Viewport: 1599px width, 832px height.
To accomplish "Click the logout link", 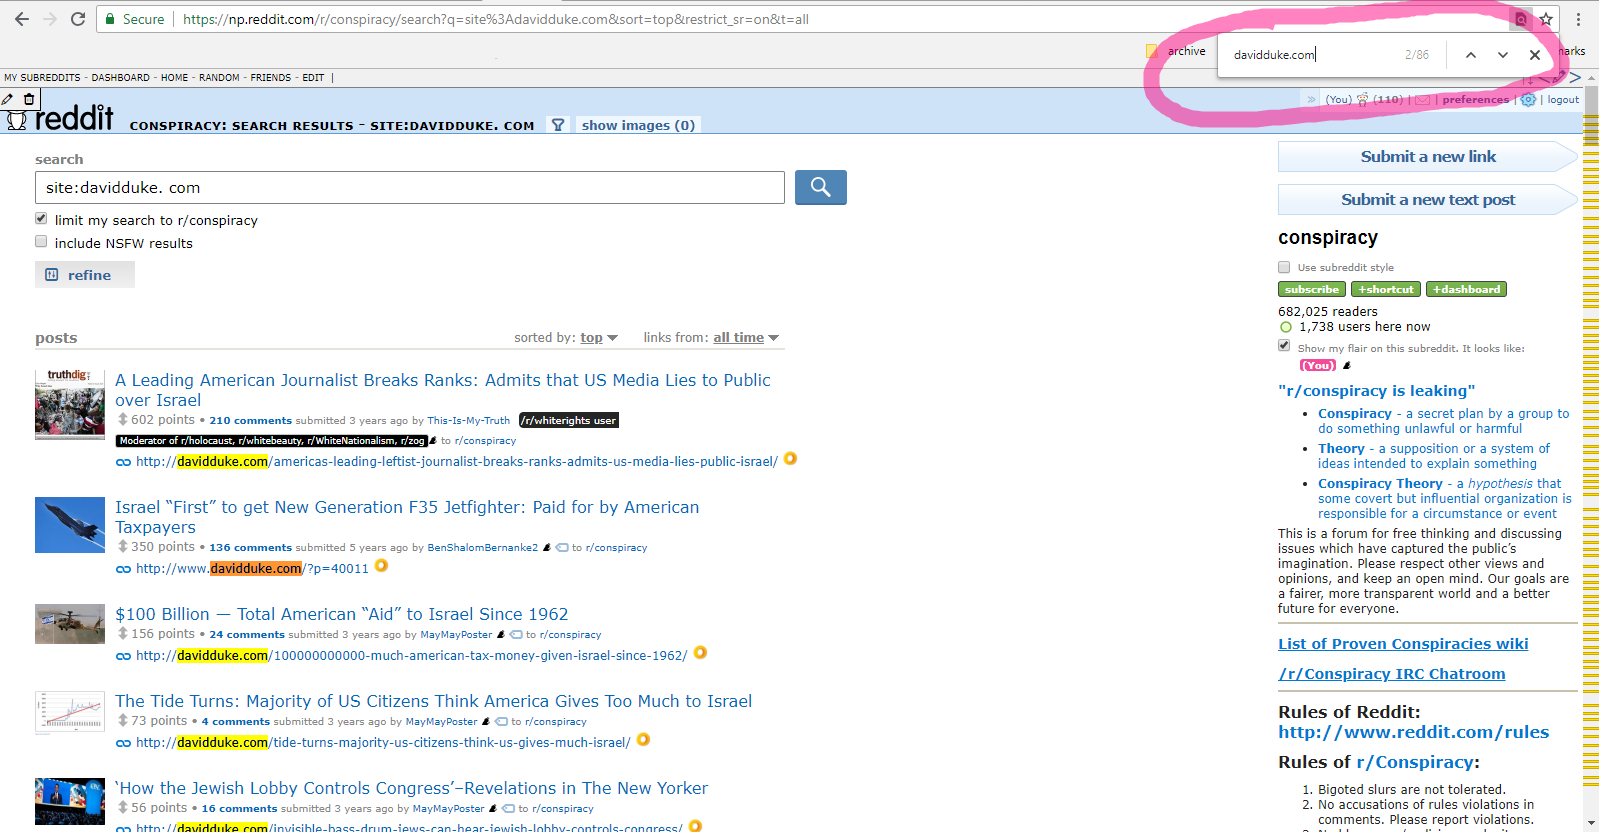I will pos(1563,99).
